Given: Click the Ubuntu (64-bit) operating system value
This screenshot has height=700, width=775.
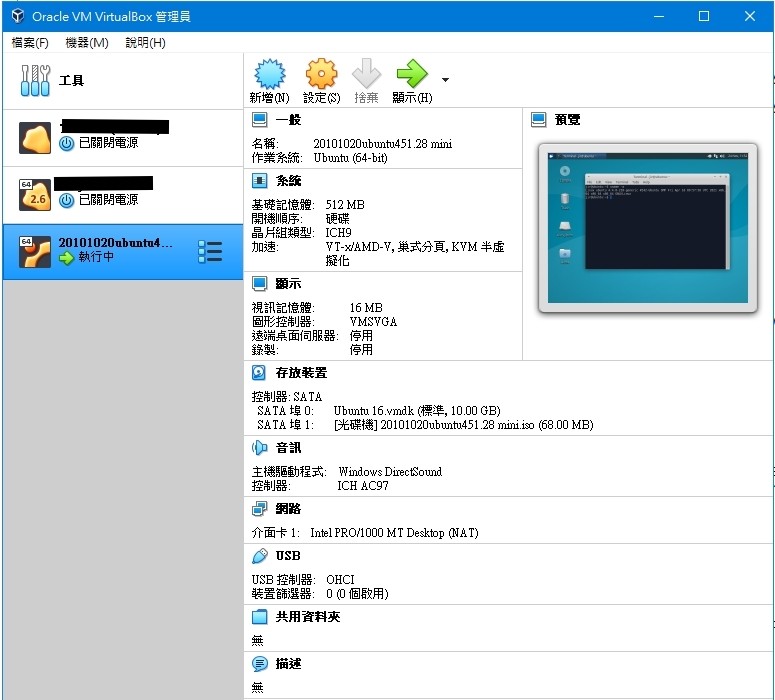Looking at the screenshot, I should pyautogui.click(x=350, y=158).
